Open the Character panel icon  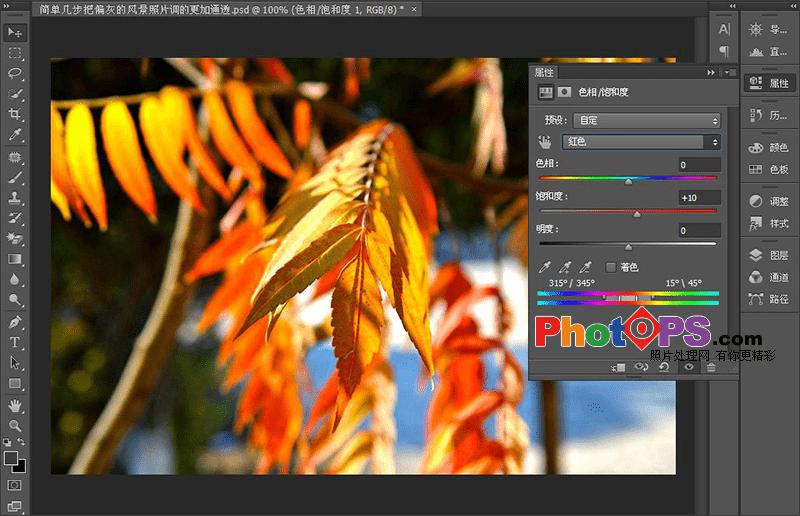click(x=724, y=29)
